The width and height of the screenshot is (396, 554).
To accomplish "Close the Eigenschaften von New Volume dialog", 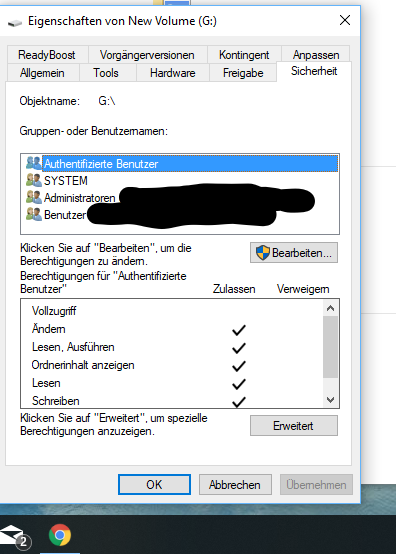I will pyautogui.click(x=345, y=20).
